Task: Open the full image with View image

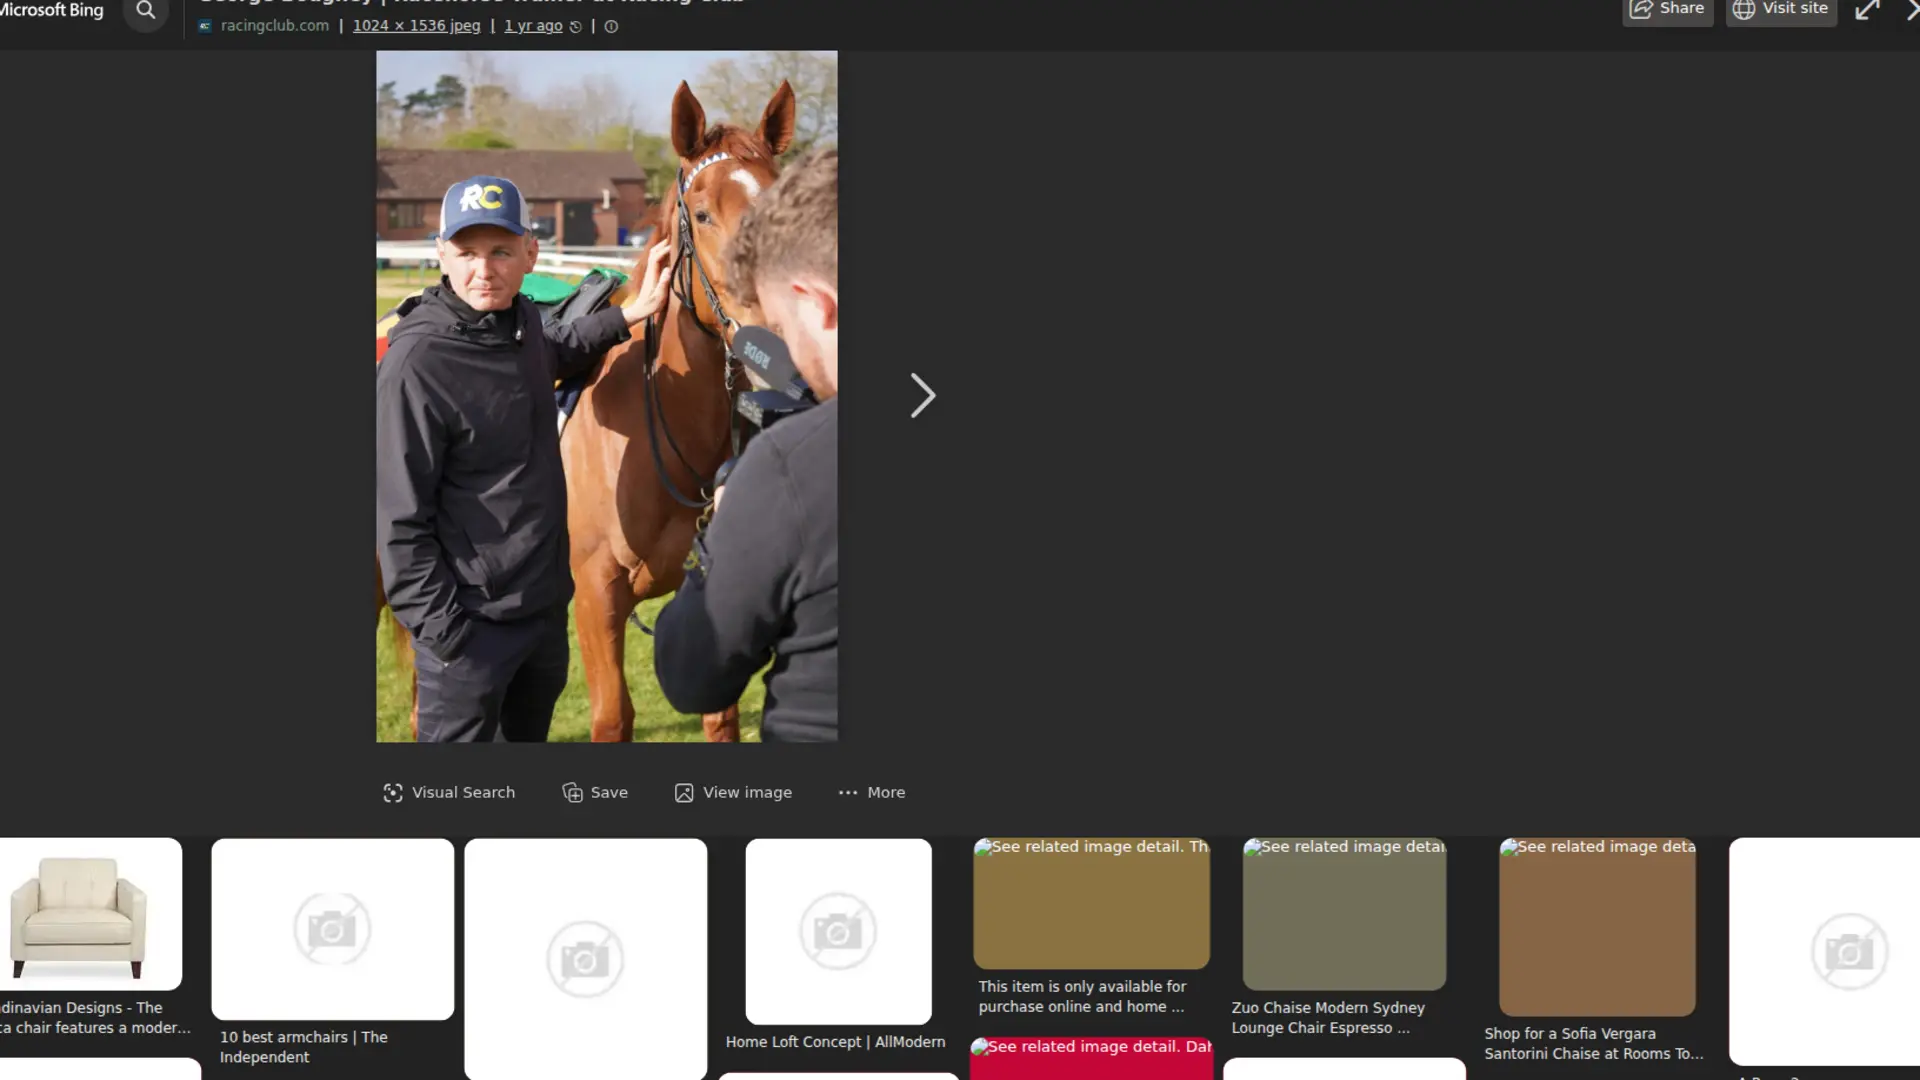Action: coord(733,792)
